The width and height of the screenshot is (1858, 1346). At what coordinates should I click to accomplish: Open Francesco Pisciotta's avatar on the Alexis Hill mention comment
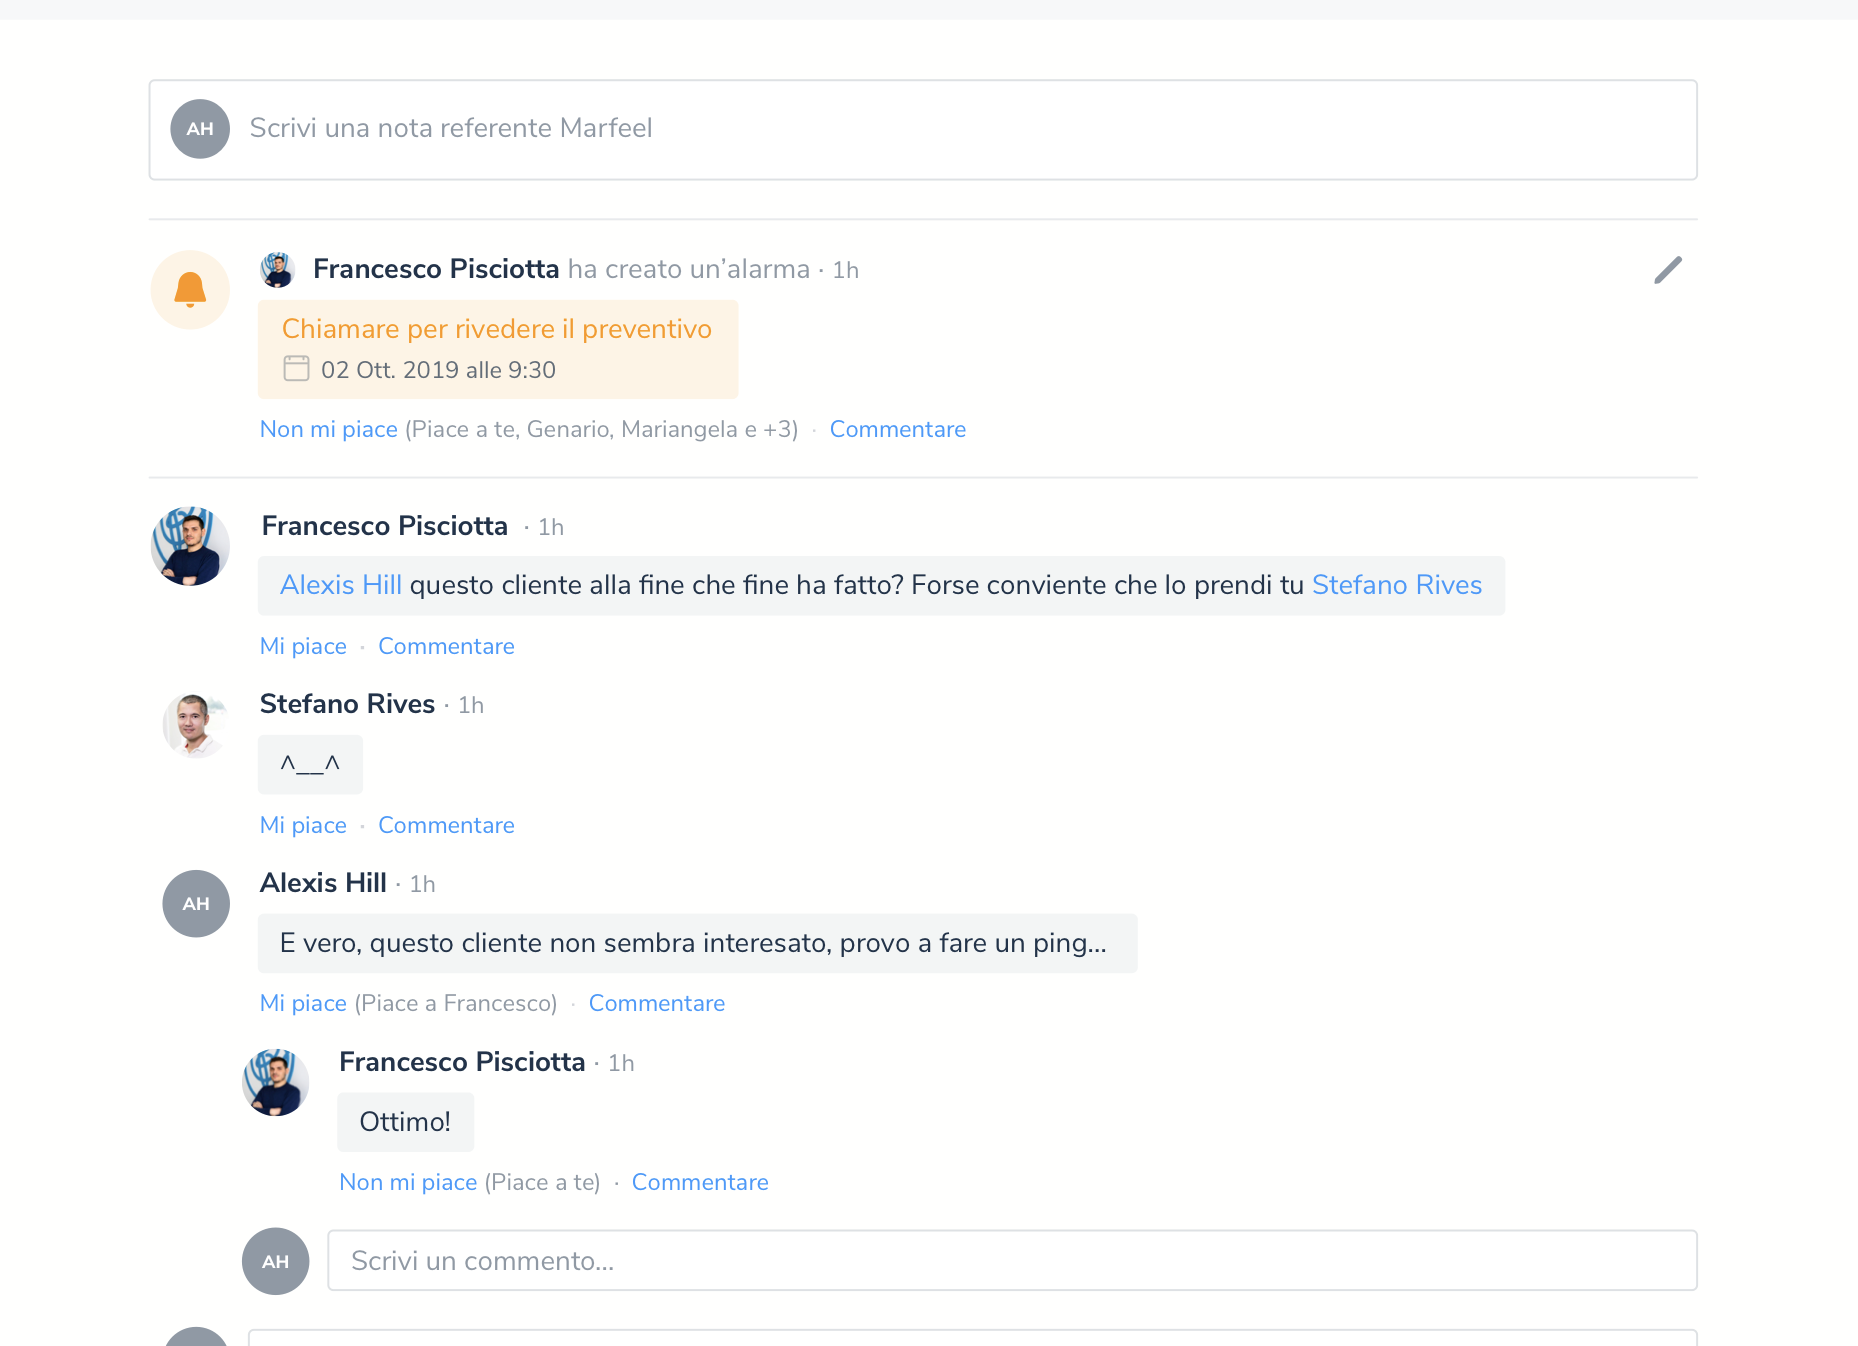click(190, 546)
